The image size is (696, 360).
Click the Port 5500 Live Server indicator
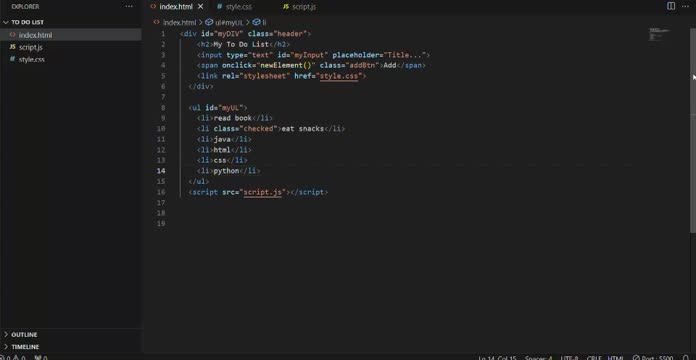[652, 357]
